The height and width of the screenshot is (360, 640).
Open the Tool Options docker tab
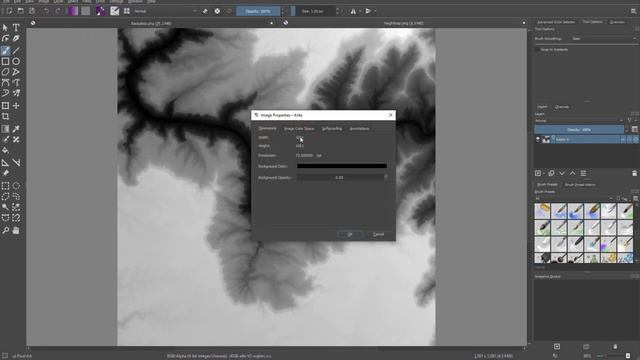click(x=592, y=22)
